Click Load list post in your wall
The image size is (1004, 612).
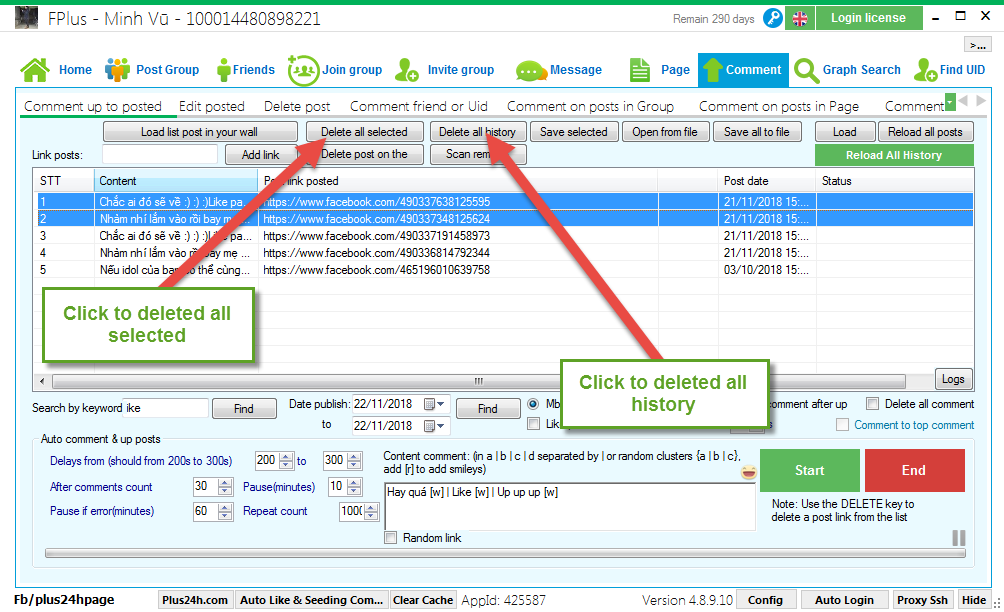point(200,132)
